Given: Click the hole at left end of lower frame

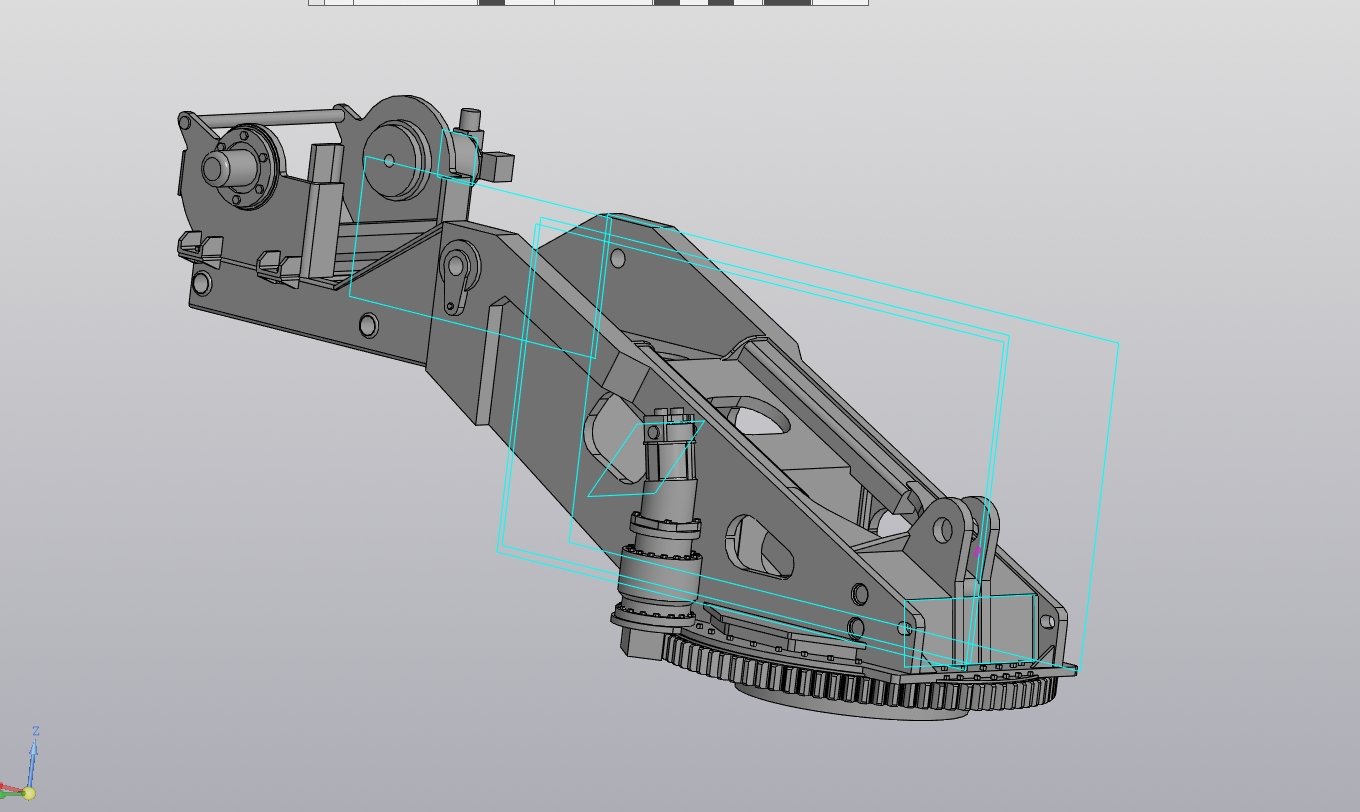Looking at the screenshot, I should pyautogui.click(x=202, y=285).
